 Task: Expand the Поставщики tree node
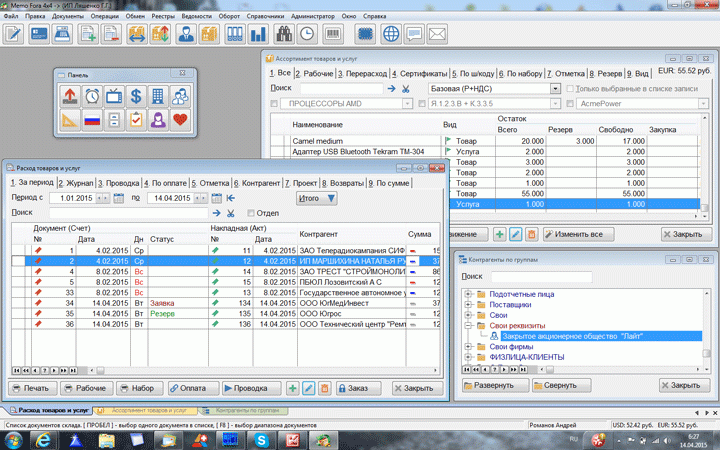click(x=468, y=304)
